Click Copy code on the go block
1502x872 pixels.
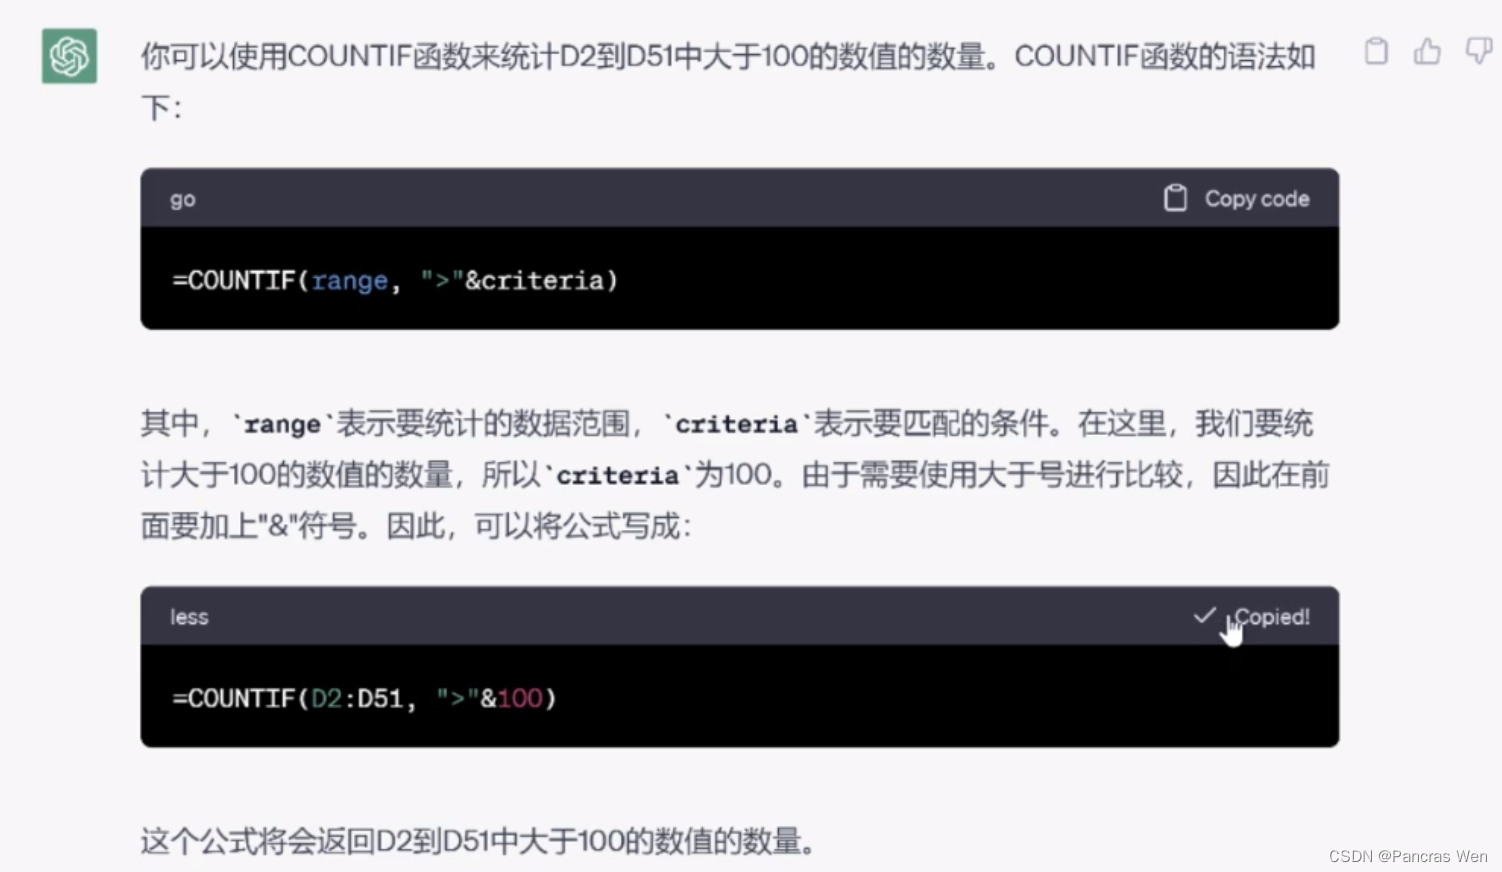pyautogui.click(x=1237, y=198)
